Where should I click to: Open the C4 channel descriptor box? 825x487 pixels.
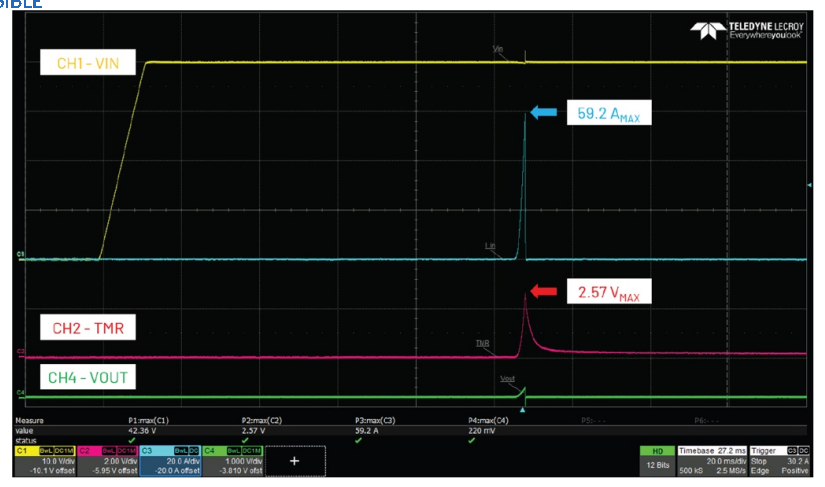click(x=233, y=461)
